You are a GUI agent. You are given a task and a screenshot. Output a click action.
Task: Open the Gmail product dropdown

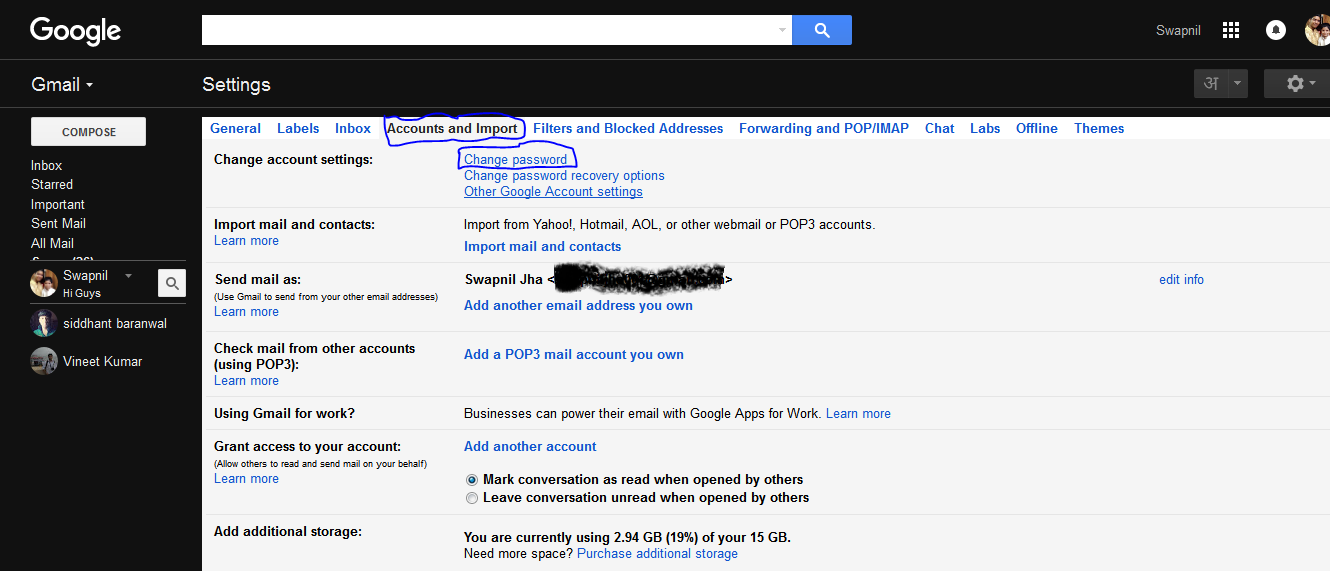click(62, 84)
